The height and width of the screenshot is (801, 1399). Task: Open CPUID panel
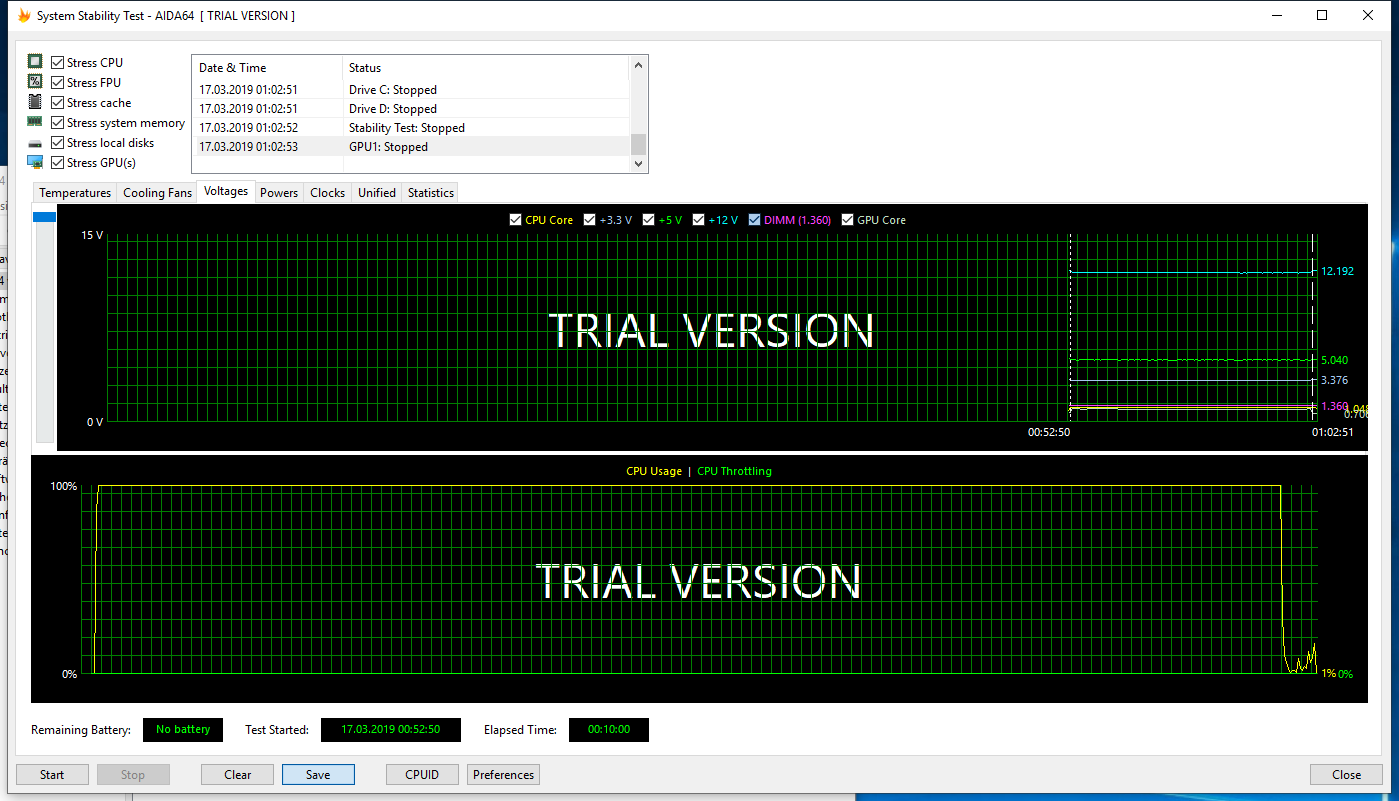[x=422, y=774]
